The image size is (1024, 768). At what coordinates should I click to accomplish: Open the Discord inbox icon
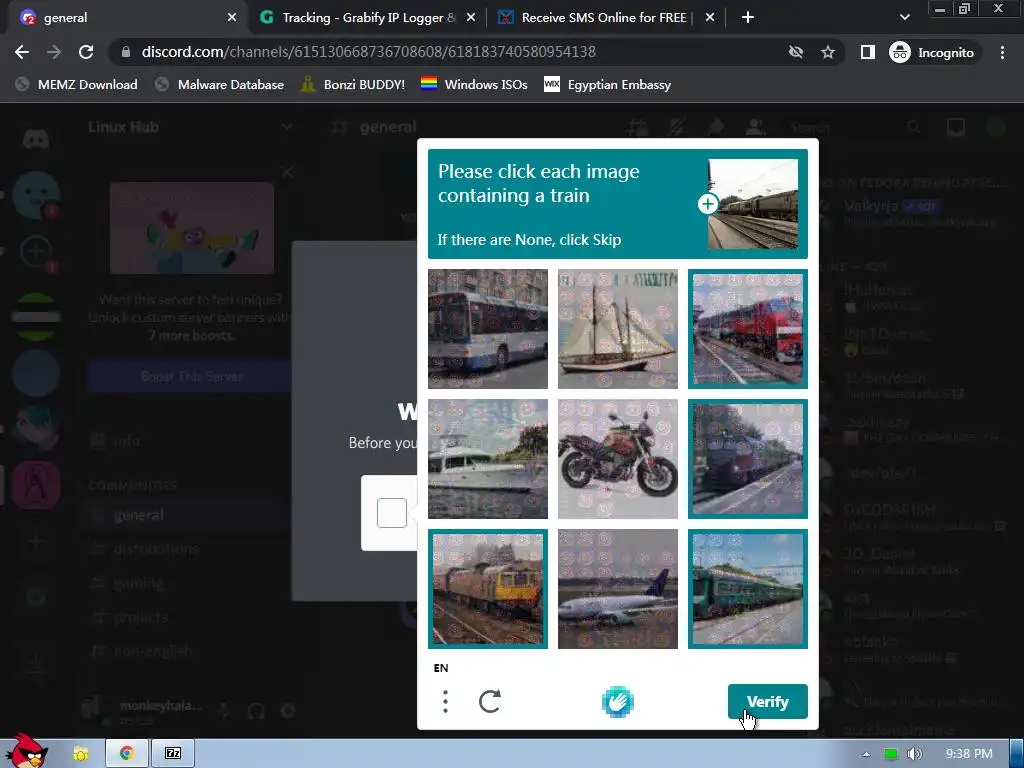click(x=956, y=127)
